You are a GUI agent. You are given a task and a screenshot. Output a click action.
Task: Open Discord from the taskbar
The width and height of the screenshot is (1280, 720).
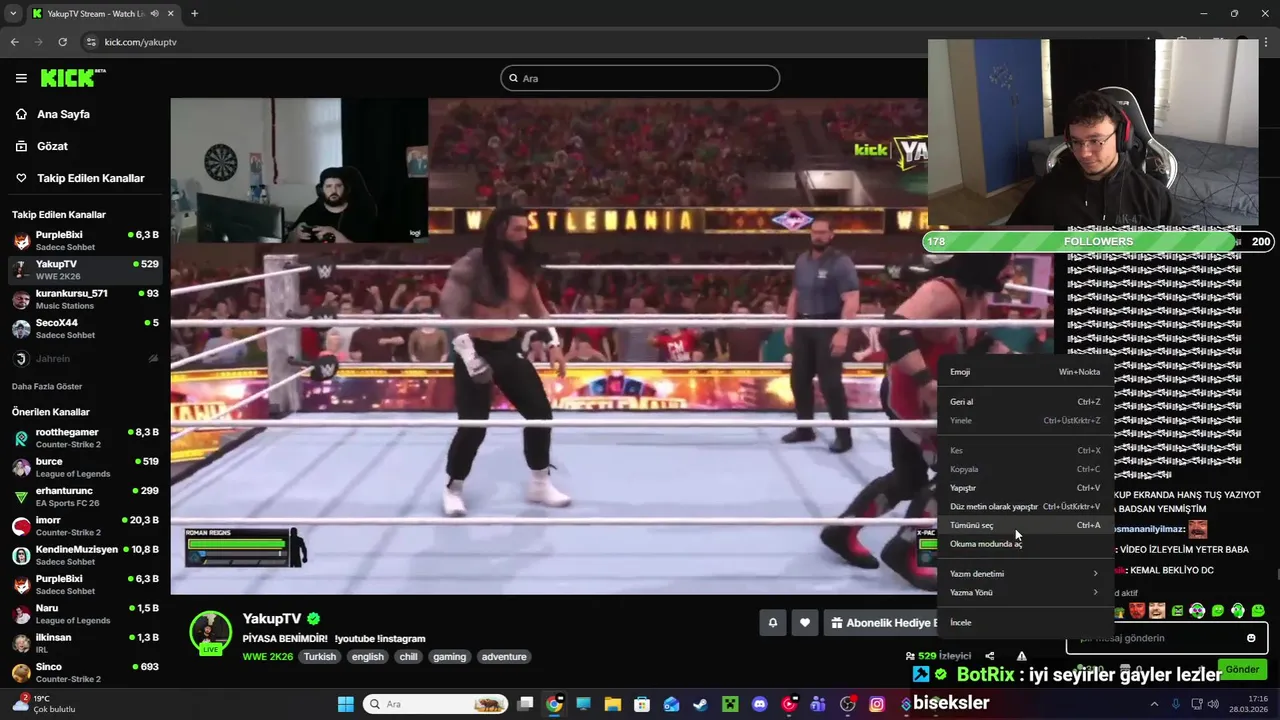[759, 704]
